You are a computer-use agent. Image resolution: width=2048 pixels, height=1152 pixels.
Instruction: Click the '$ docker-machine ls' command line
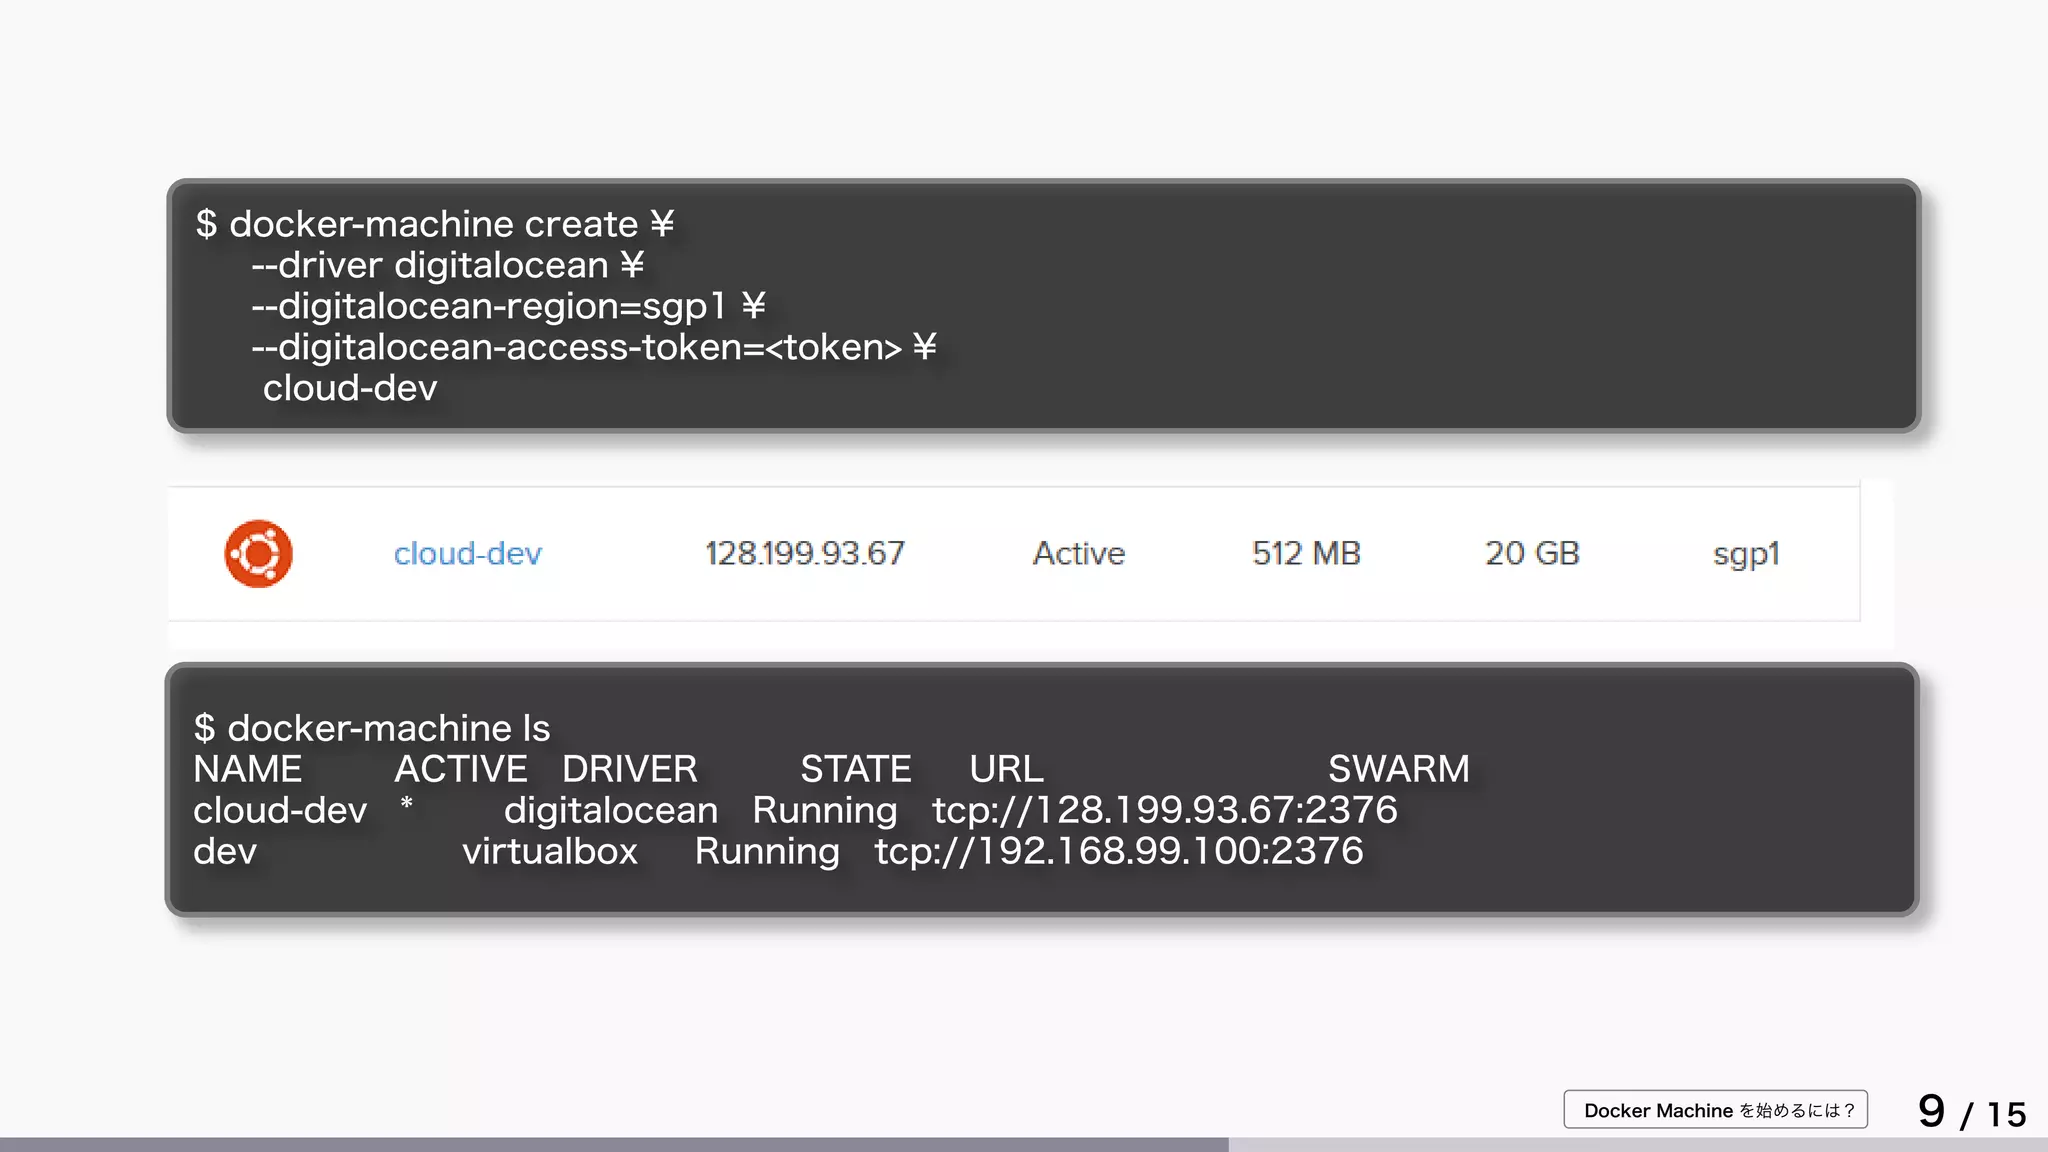click(372, 728)
